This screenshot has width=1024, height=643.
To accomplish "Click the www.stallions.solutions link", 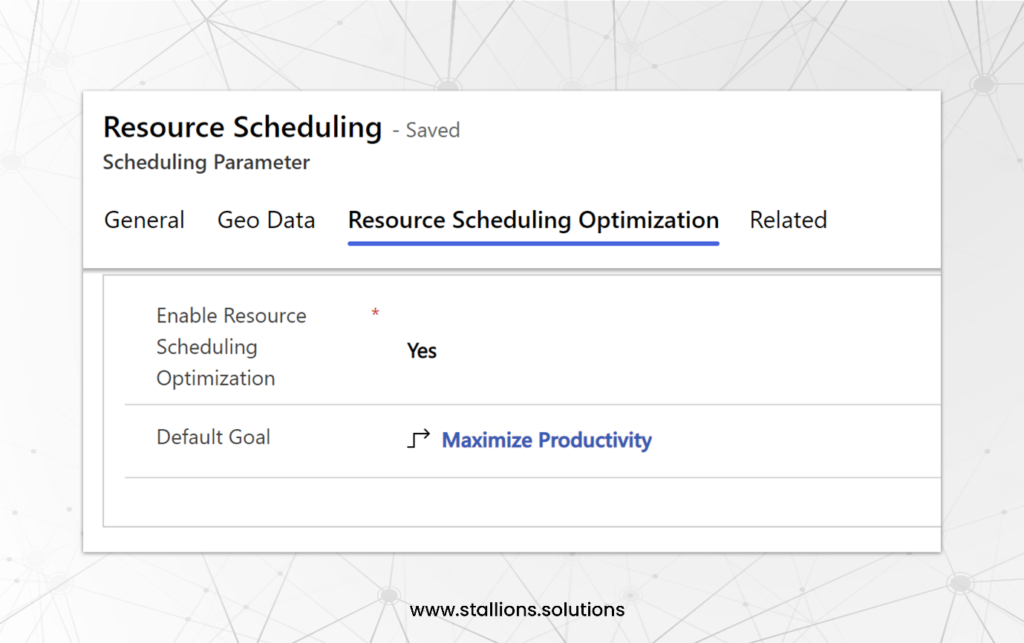I will pyautogui.click(x=516, y=609).
